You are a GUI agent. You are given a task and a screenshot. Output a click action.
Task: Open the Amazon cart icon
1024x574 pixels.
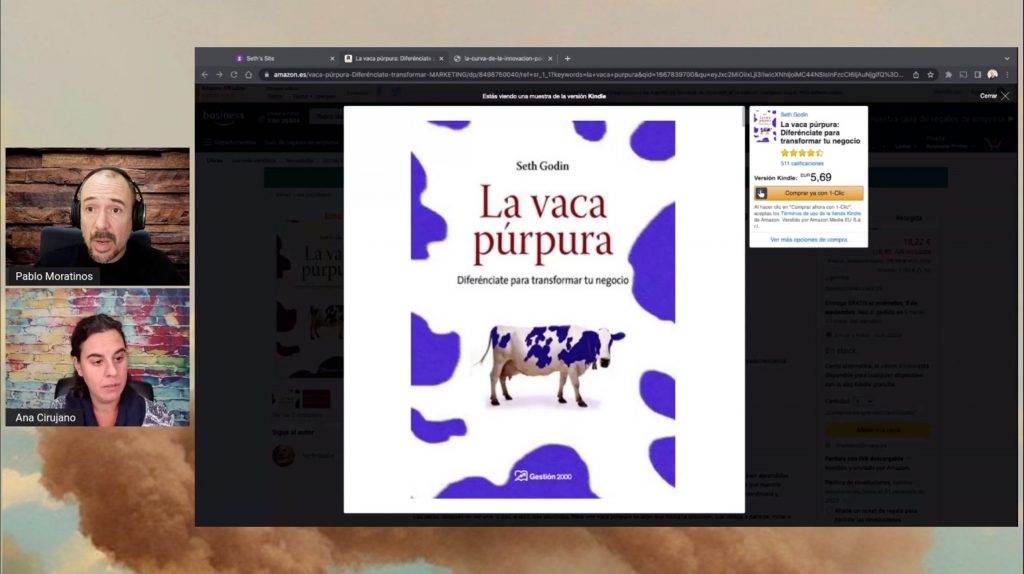pos(994,144)
